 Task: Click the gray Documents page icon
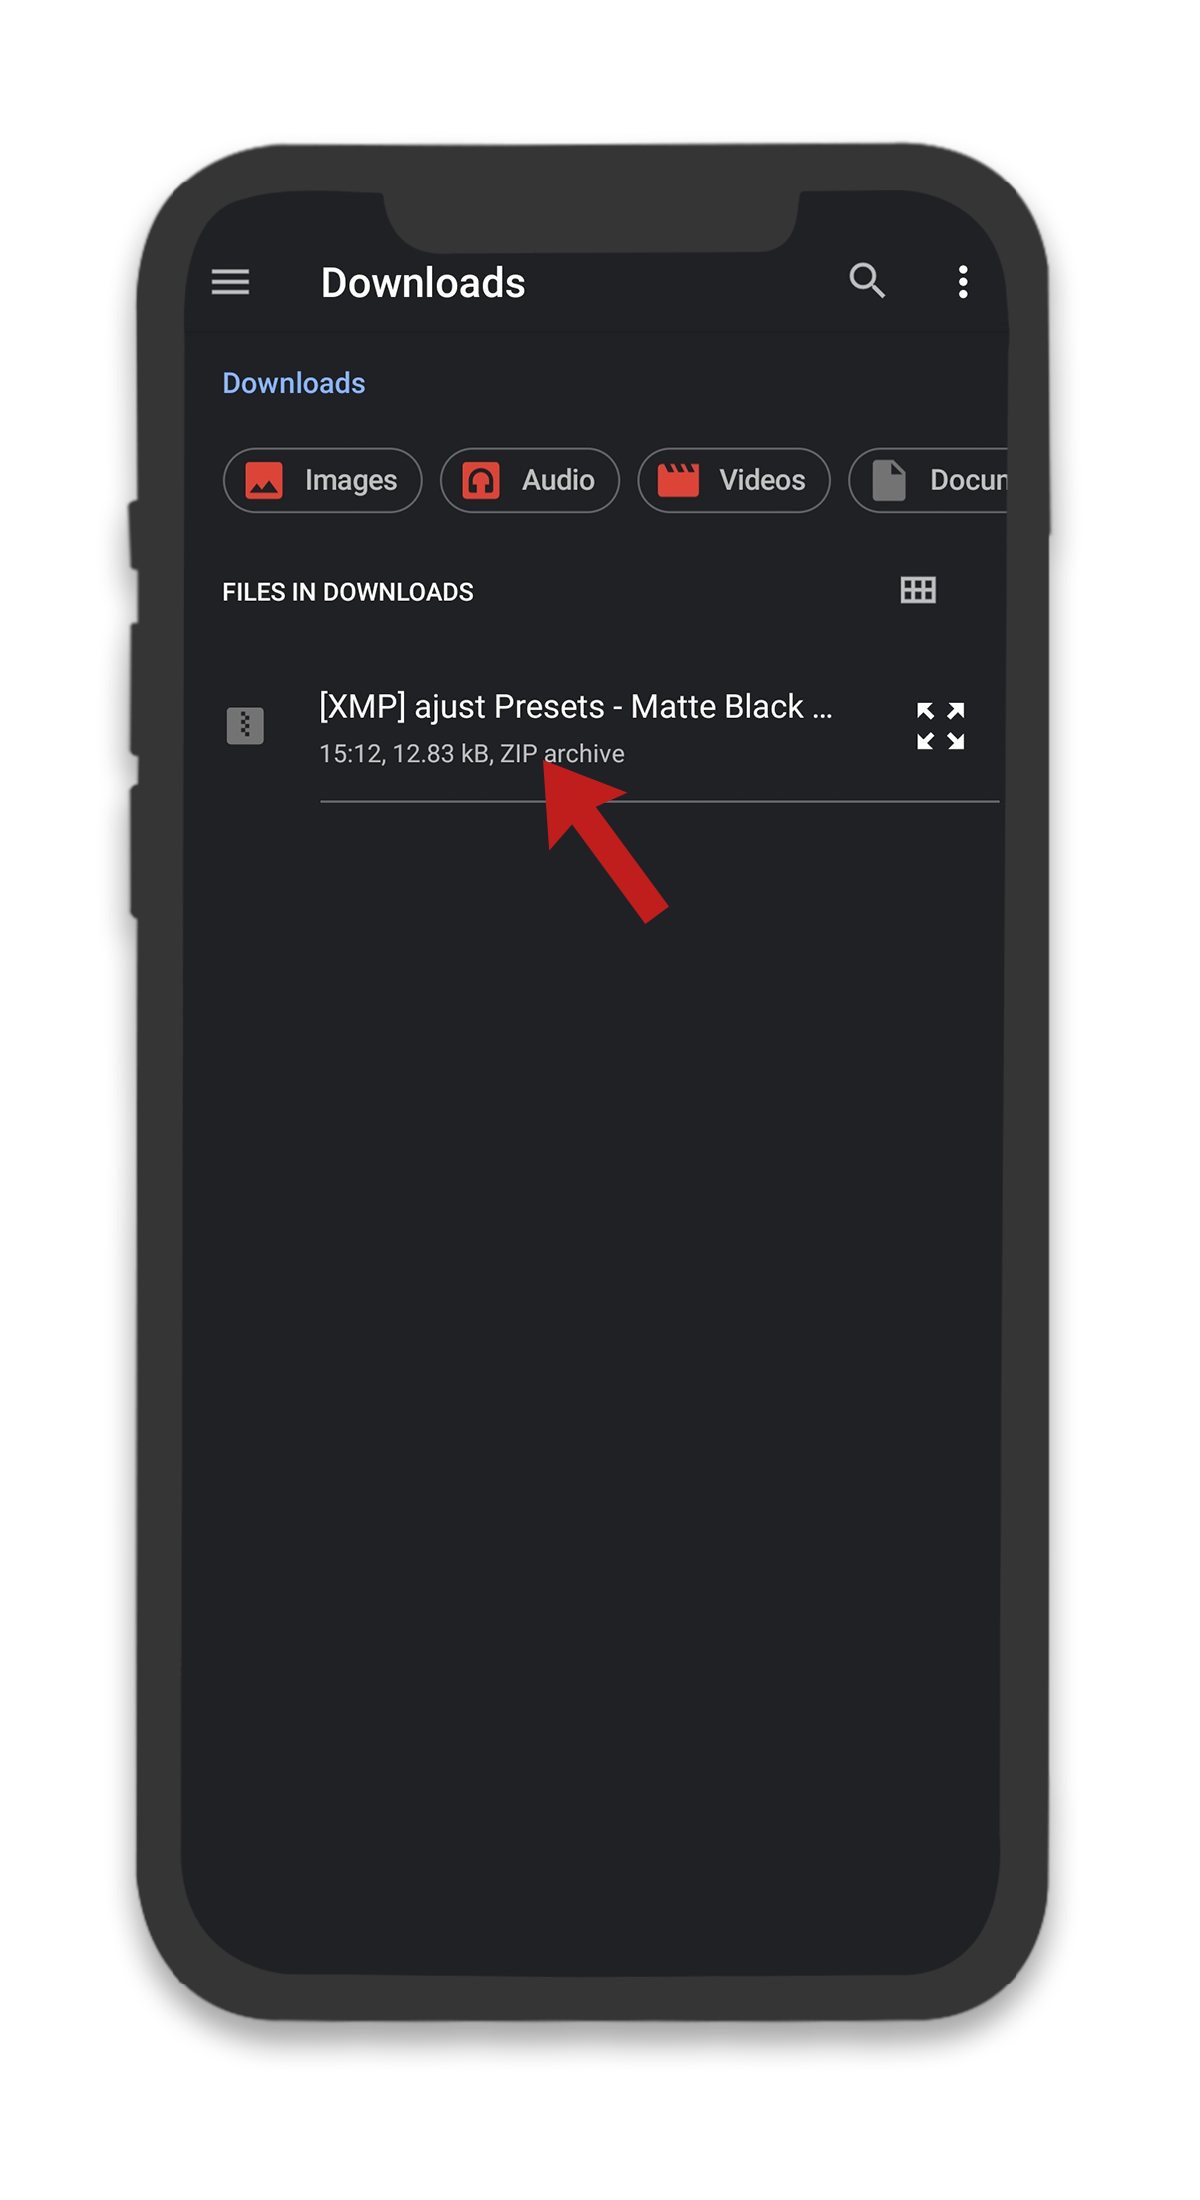(x=889, y=480)
